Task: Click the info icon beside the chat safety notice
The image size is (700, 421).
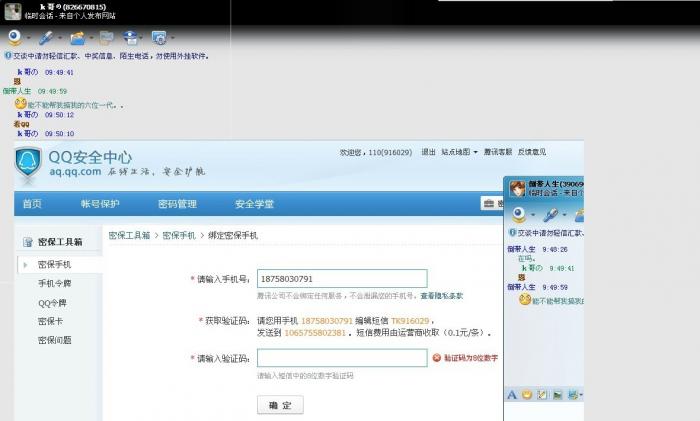Action: [8, 56]
